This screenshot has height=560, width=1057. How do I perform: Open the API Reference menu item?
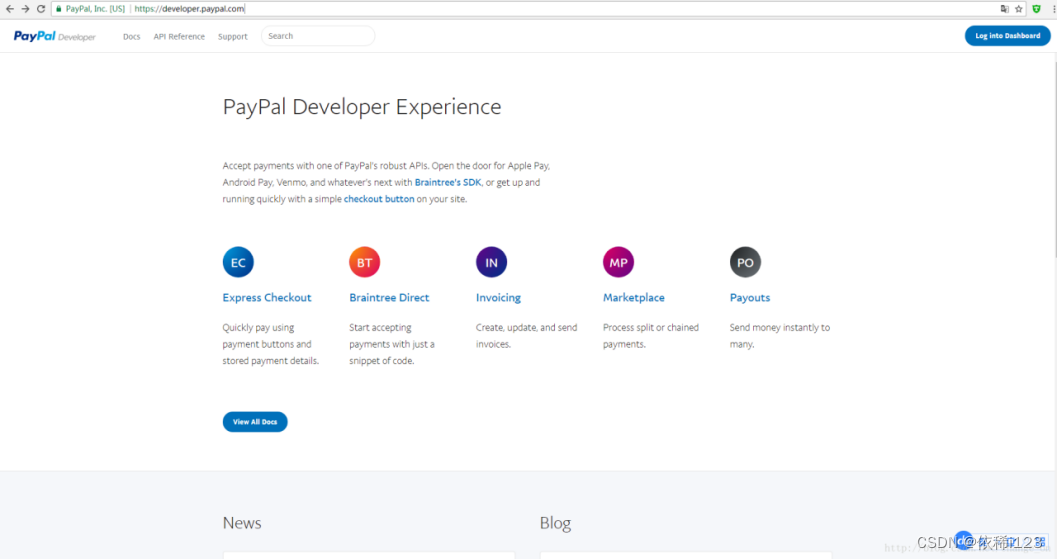tap(179, 36)
